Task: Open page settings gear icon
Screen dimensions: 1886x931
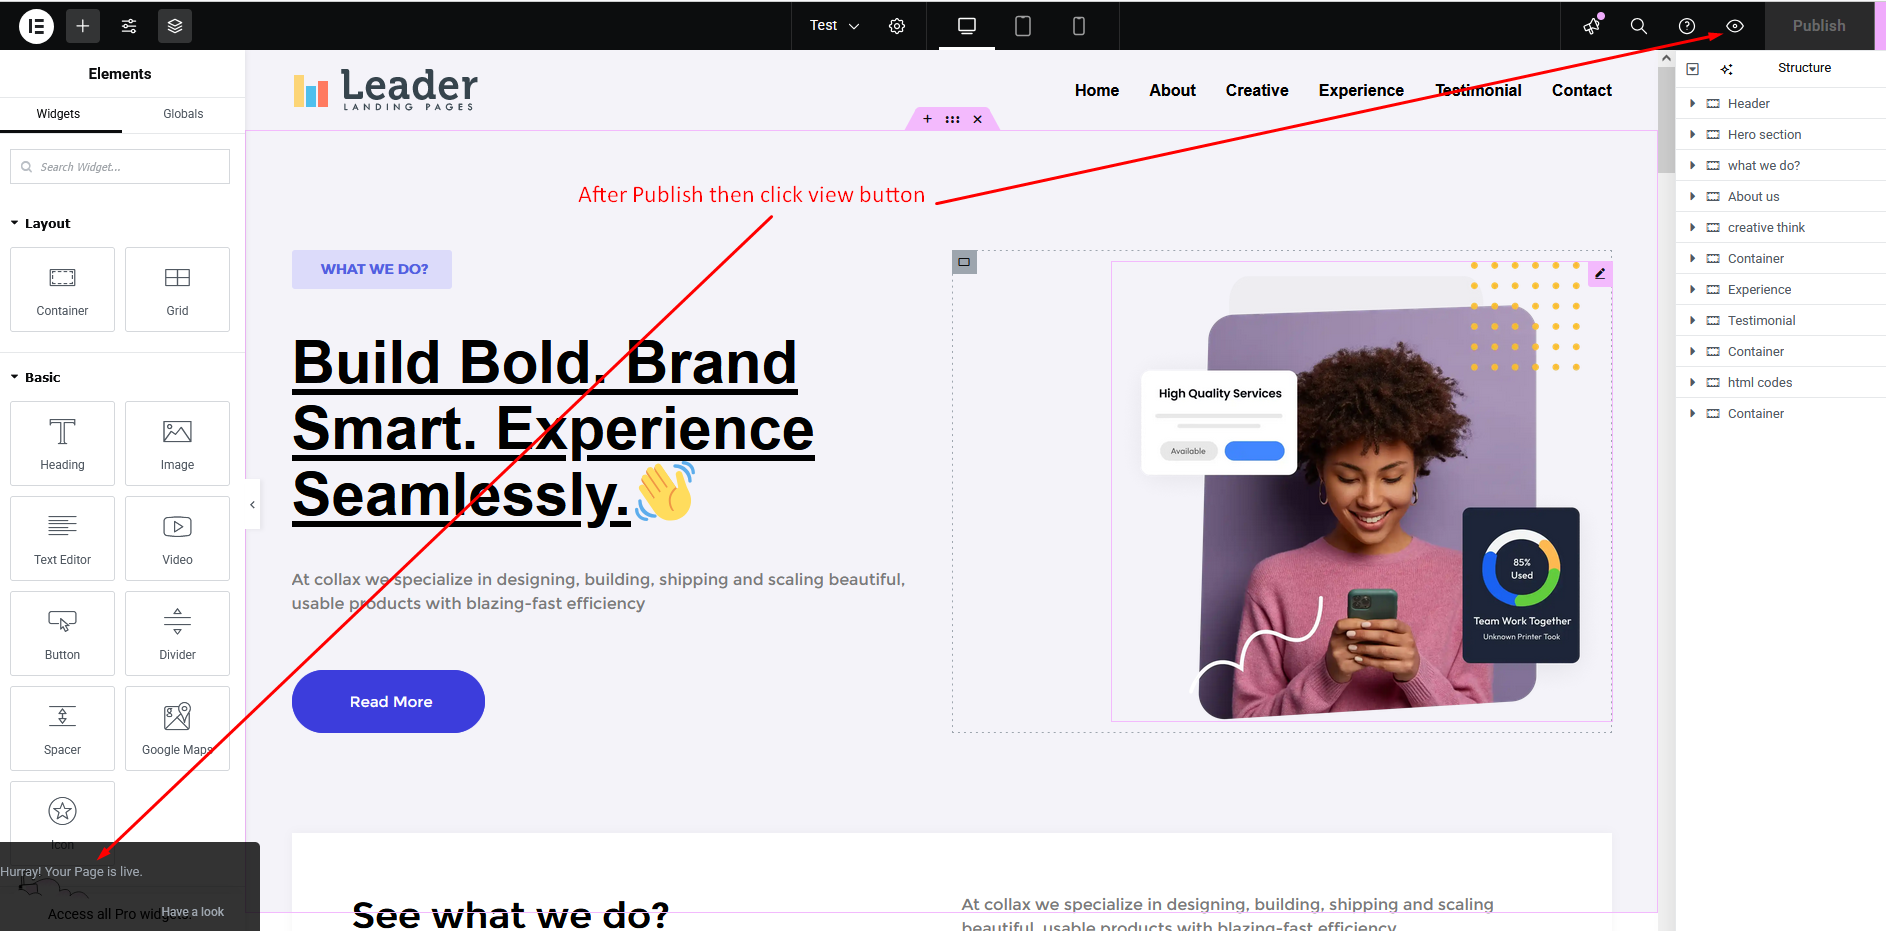Action: coord(897,26)
